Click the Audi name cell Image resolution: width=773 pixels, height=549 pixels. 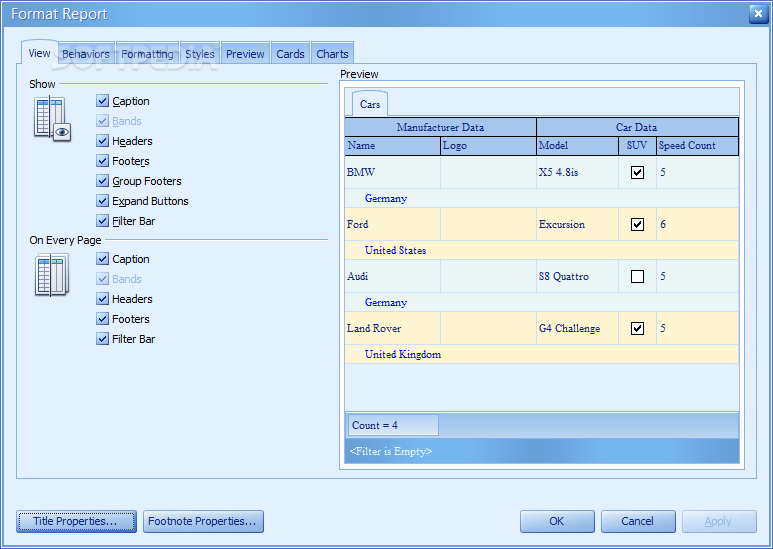[392, 276]
